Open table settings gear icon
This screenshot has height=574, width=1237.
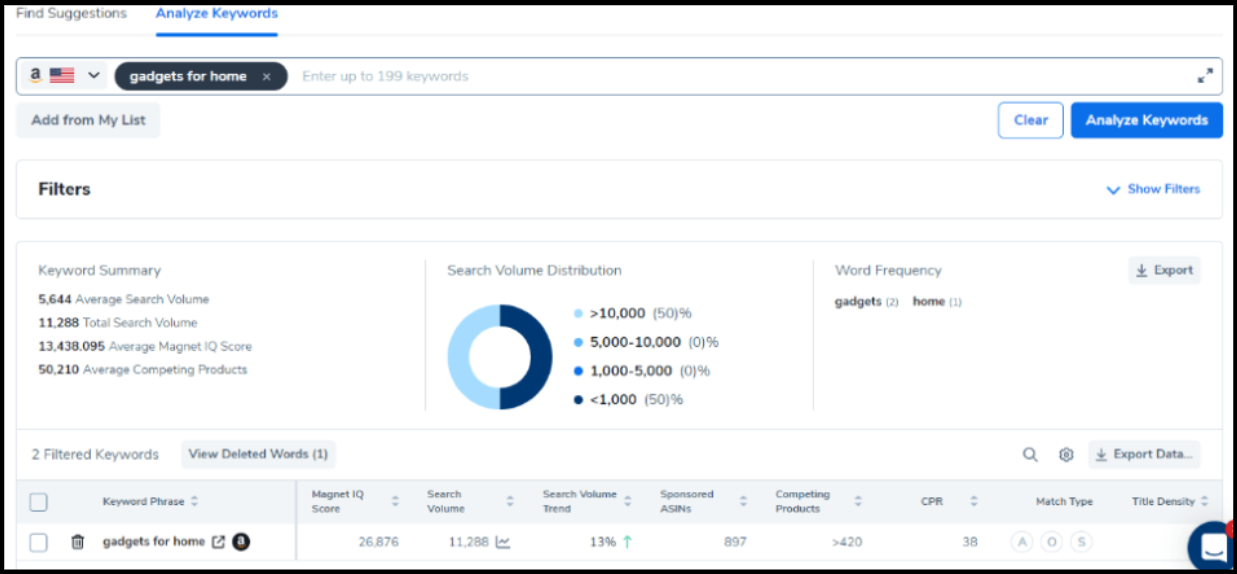tap(1066, 455)
